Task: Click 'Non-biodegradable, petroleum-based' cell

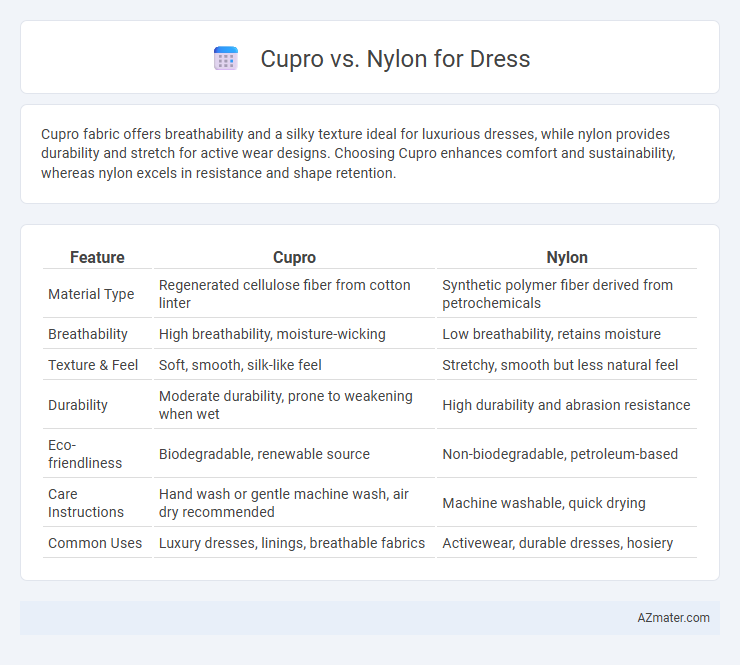Action: coord(567,454)
